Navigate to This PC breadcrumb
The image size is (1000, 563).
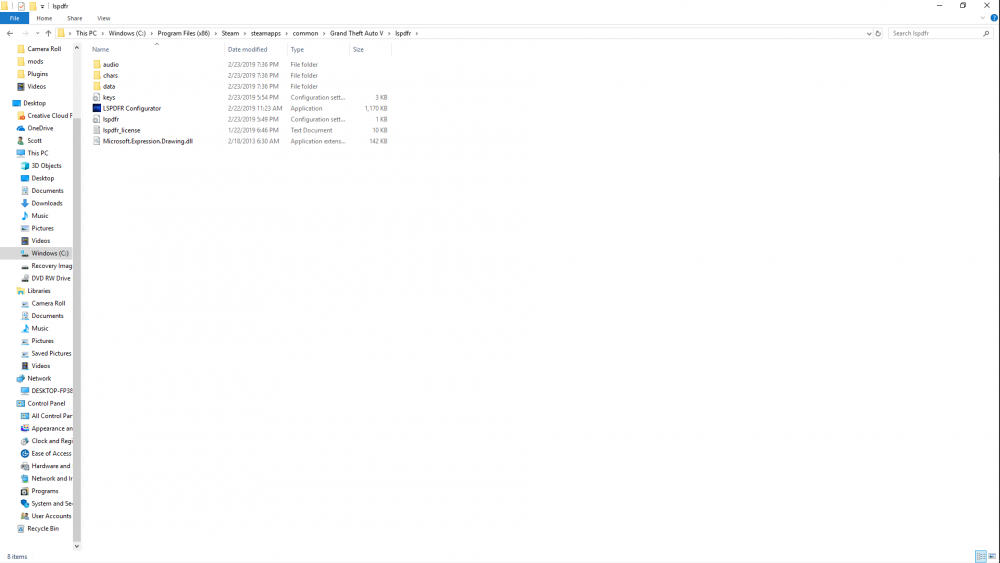pyautogui.click(x=86, y=33)
